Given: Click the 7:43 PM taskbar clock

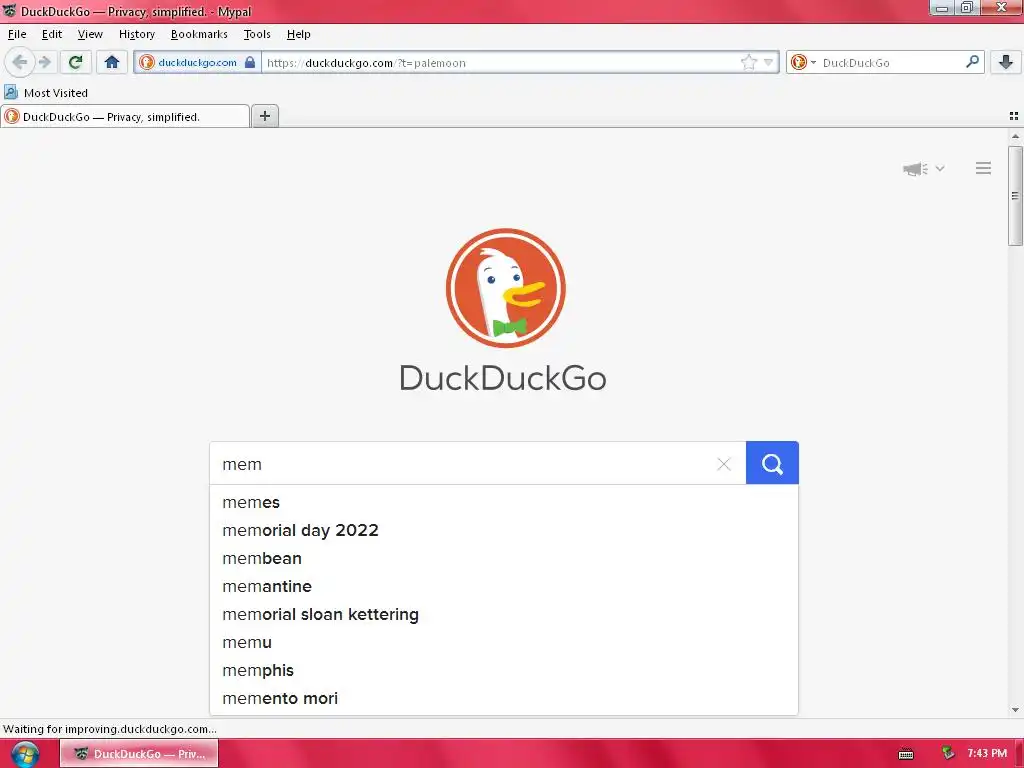Looking at the screenshot, I should [x=987, y=753].
